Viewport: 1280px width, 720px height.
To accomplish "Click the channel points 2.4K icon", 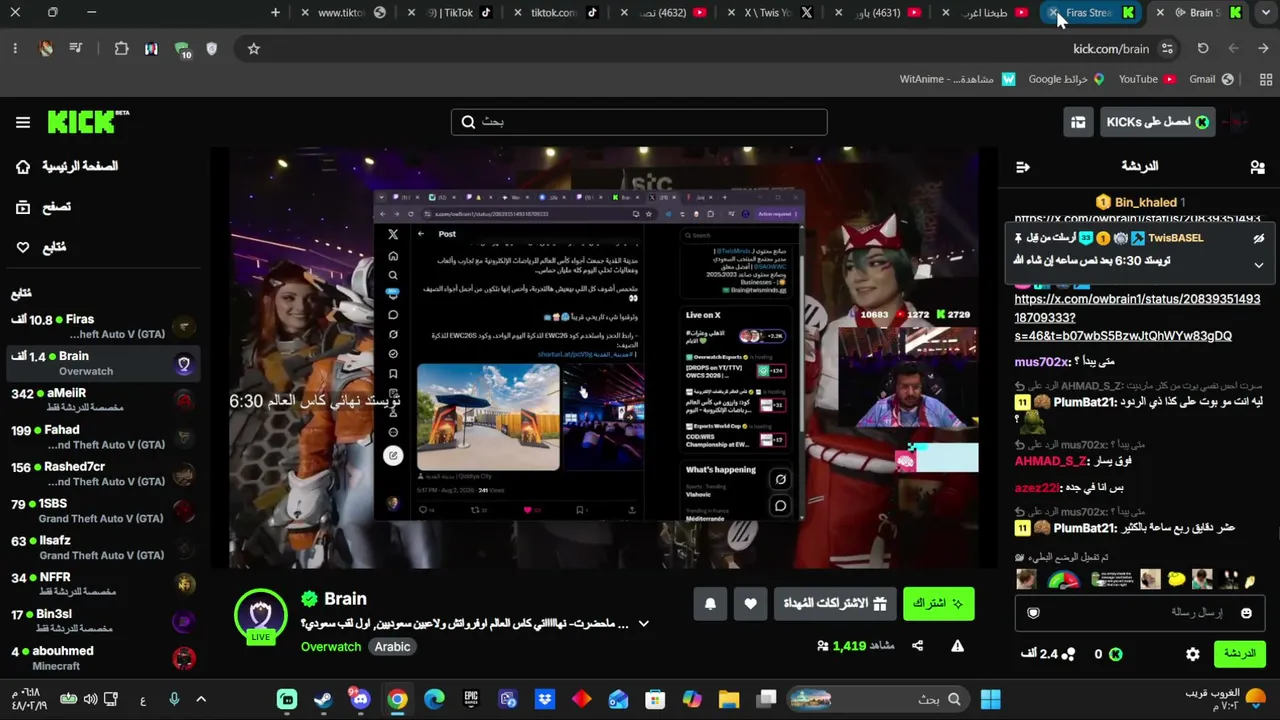I will point(1068,654).
